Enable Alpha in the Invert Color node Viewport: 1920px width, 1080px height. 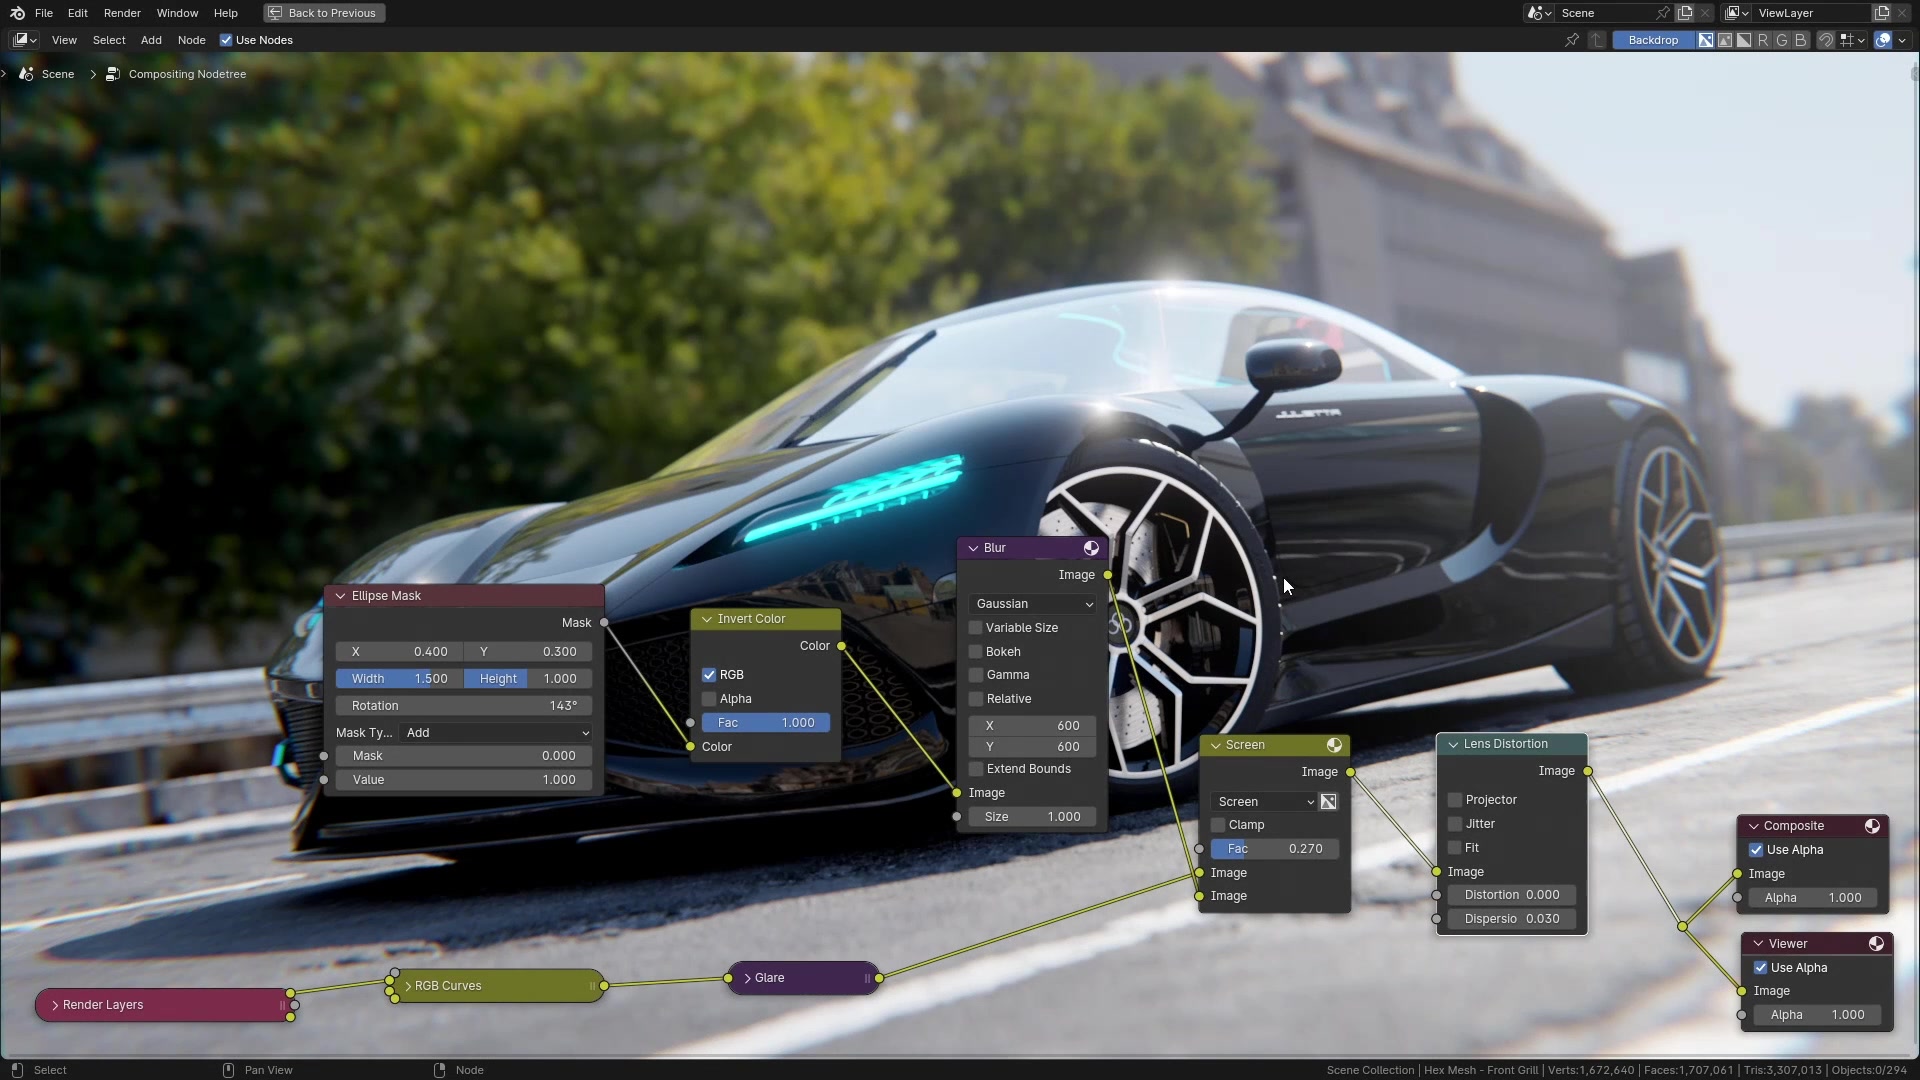(x=709, y=699)
